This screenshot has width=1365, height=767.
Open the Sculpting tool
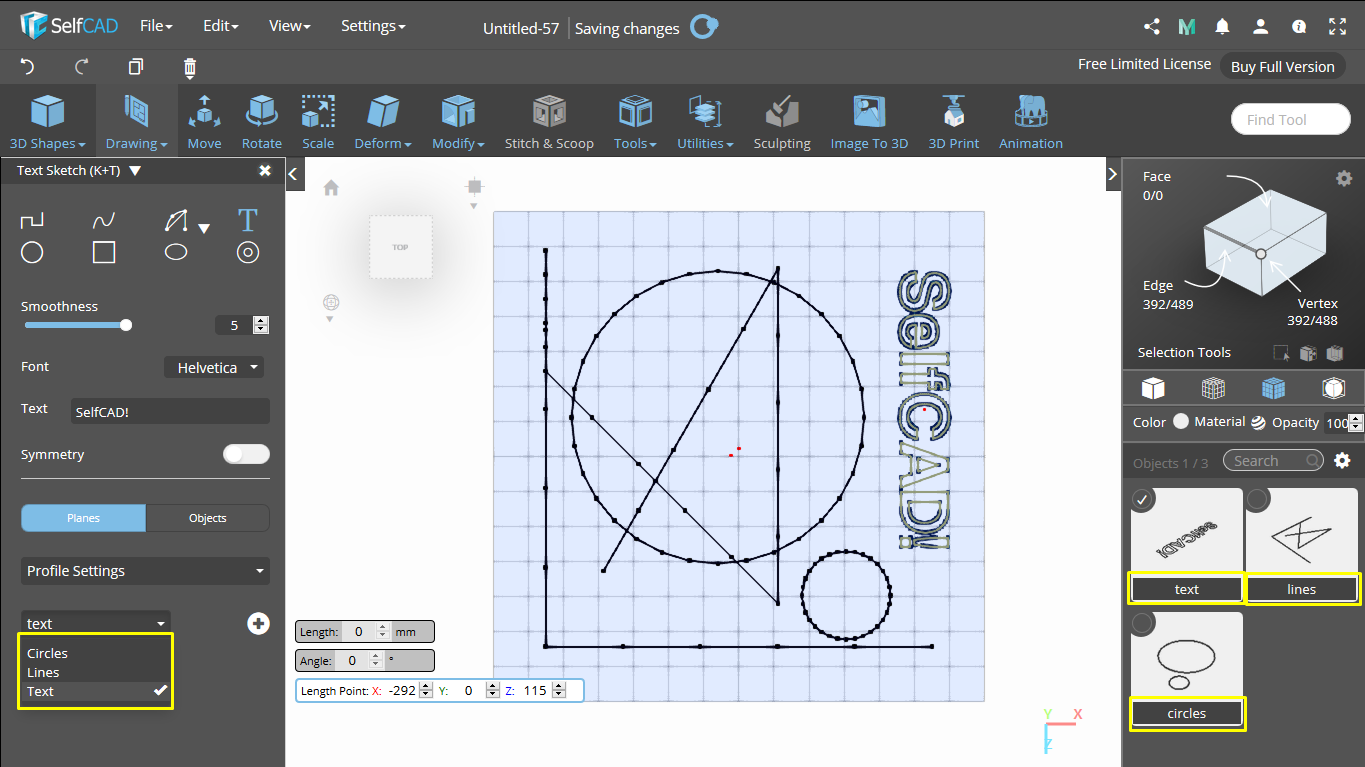pyautogui.click(x=781, y=123)
